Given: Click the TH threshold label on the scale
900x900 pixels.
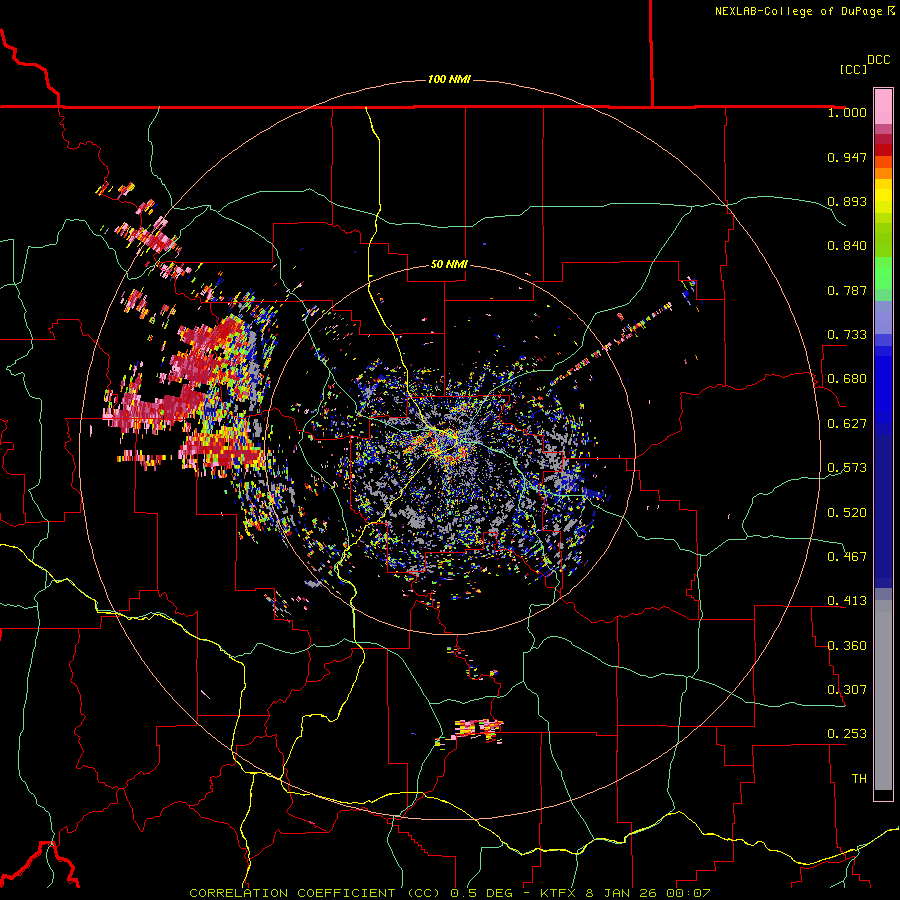Looking at the screenshot, I should tap(859, 779).
